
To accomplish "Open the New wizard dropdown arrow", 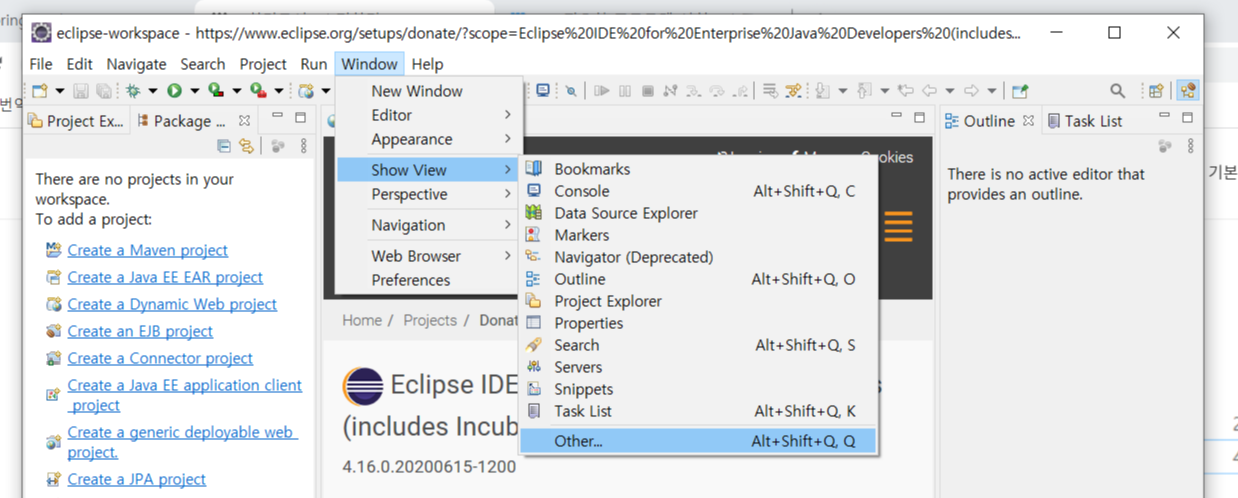I will click(x=60, y=91).
